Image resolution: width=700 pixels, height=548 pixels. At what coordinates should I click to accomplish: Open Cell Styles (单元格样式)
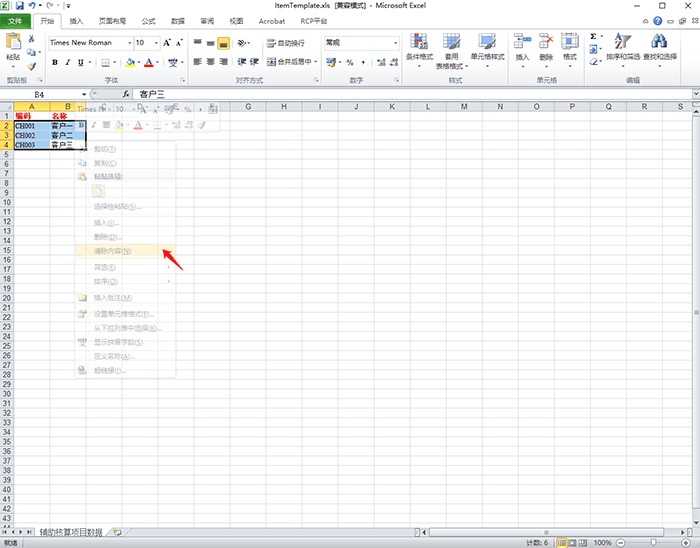(x=488, y=49)
